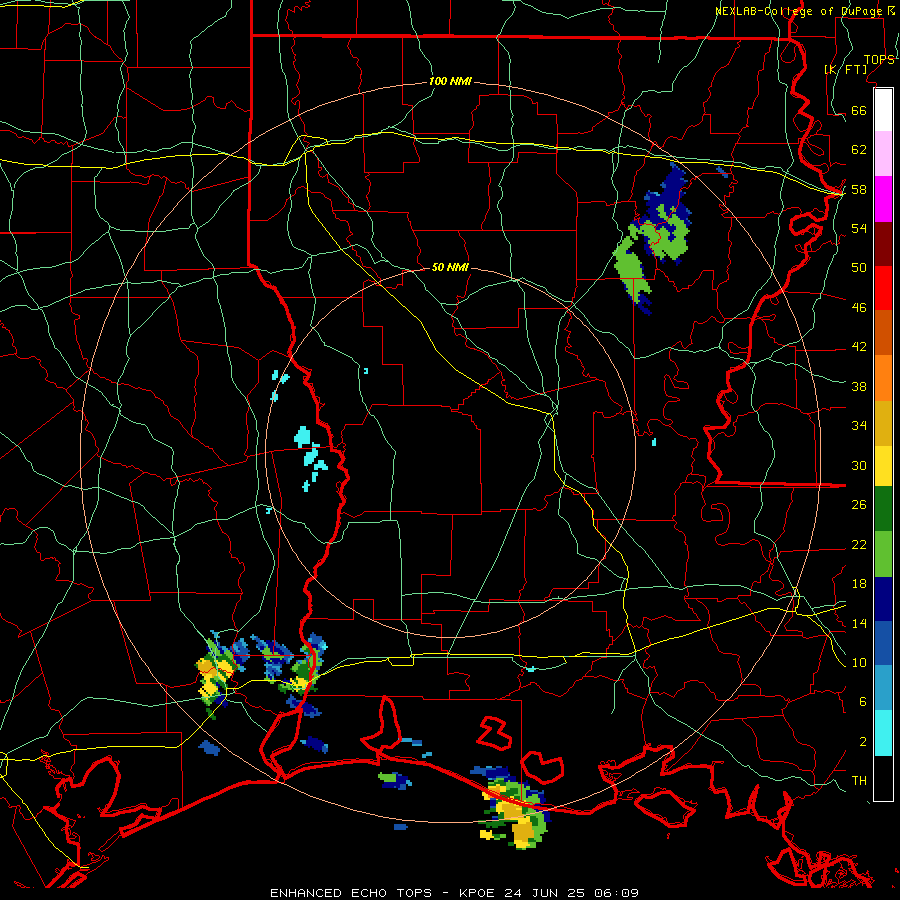900x900 pixels.
Task: Click the navy 14-18 kft legend swatch
Action: (x=883, y=599)
